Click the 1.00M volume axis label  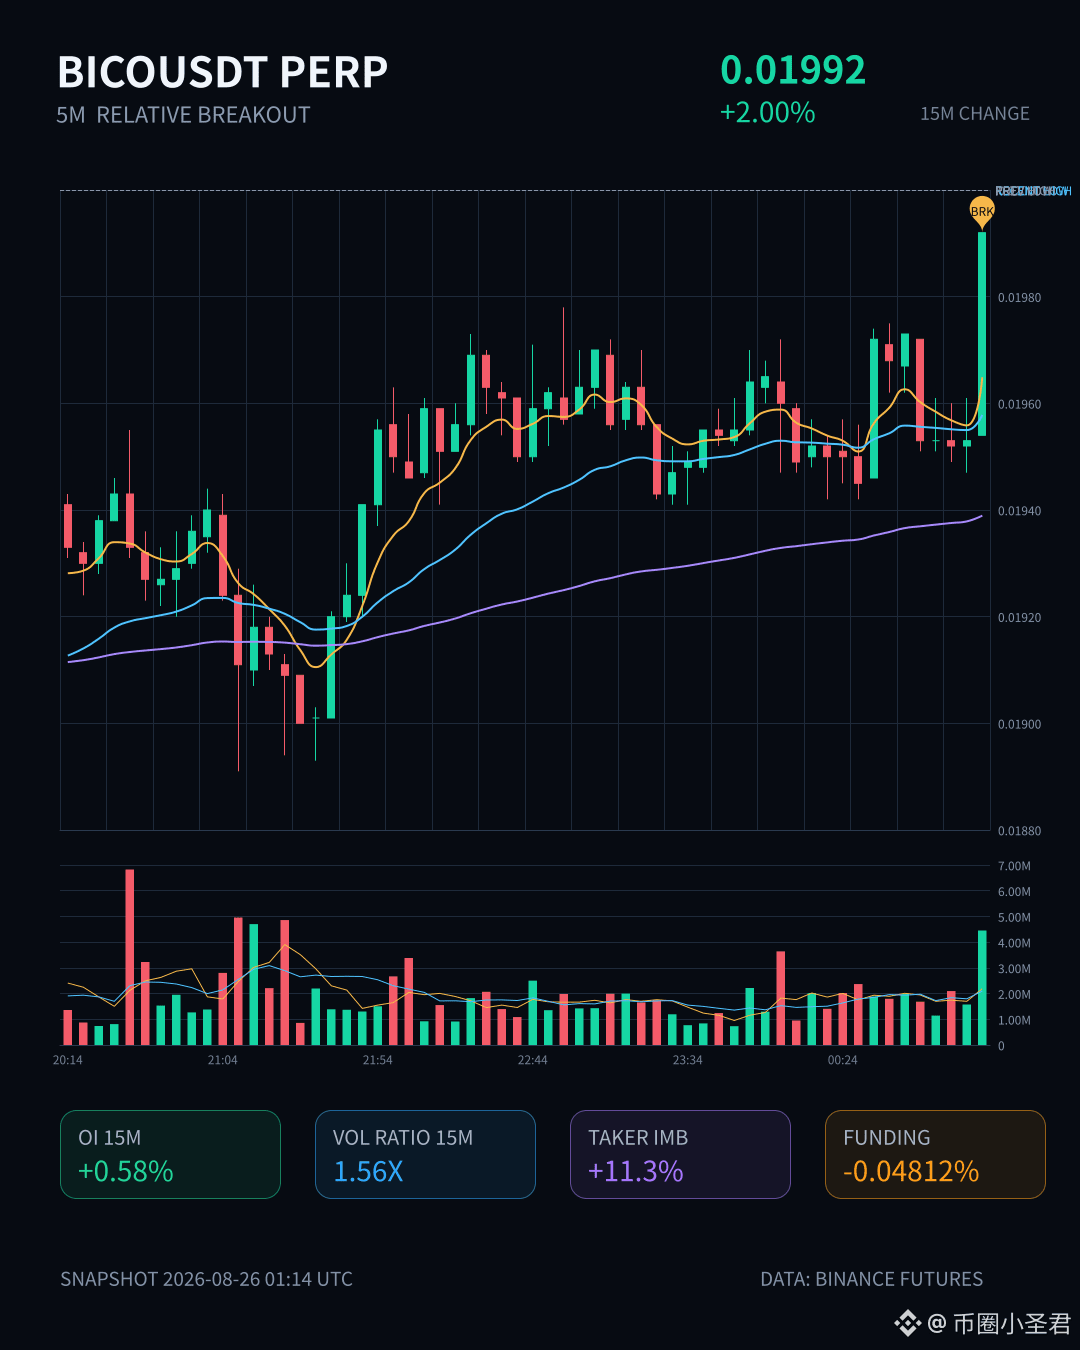[x=1014, y=1021]
